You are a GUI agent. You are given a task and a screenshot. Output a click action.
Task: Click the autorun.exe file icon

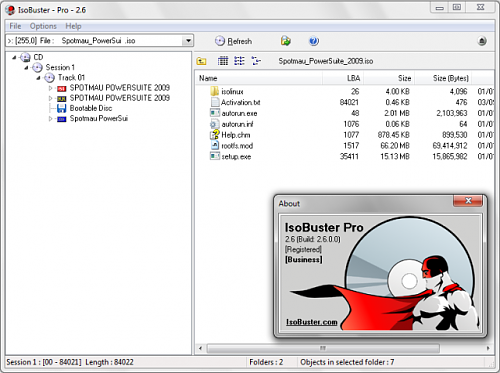215,113
